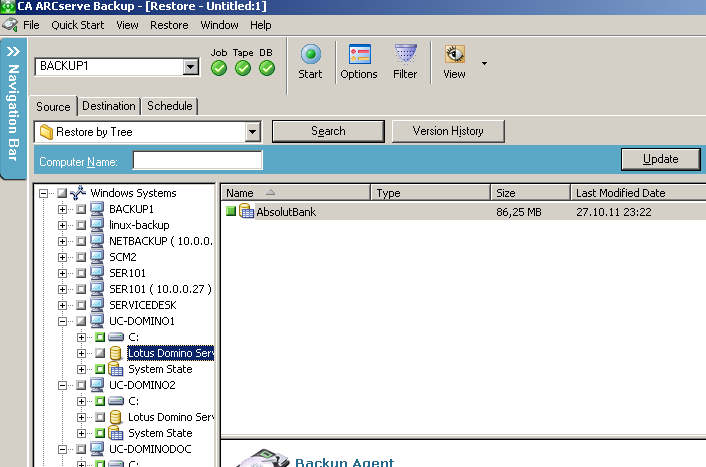This screenshot has width=706, height=467.
Task: Select the AbsolutBank row name
Action: 286,212
